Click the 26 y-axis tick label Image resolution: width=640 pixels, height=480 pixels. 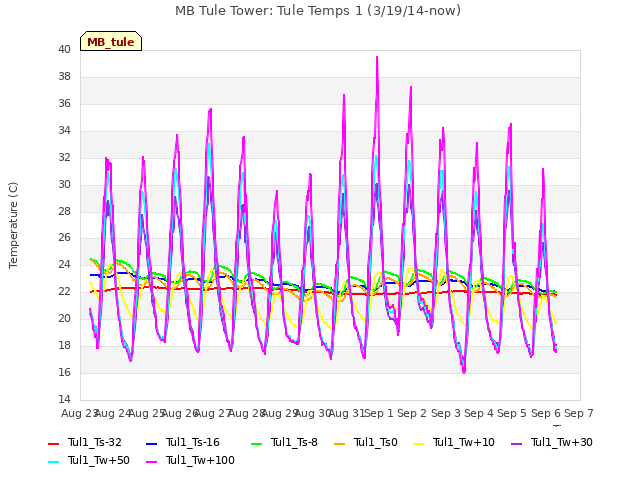point(64,237)
